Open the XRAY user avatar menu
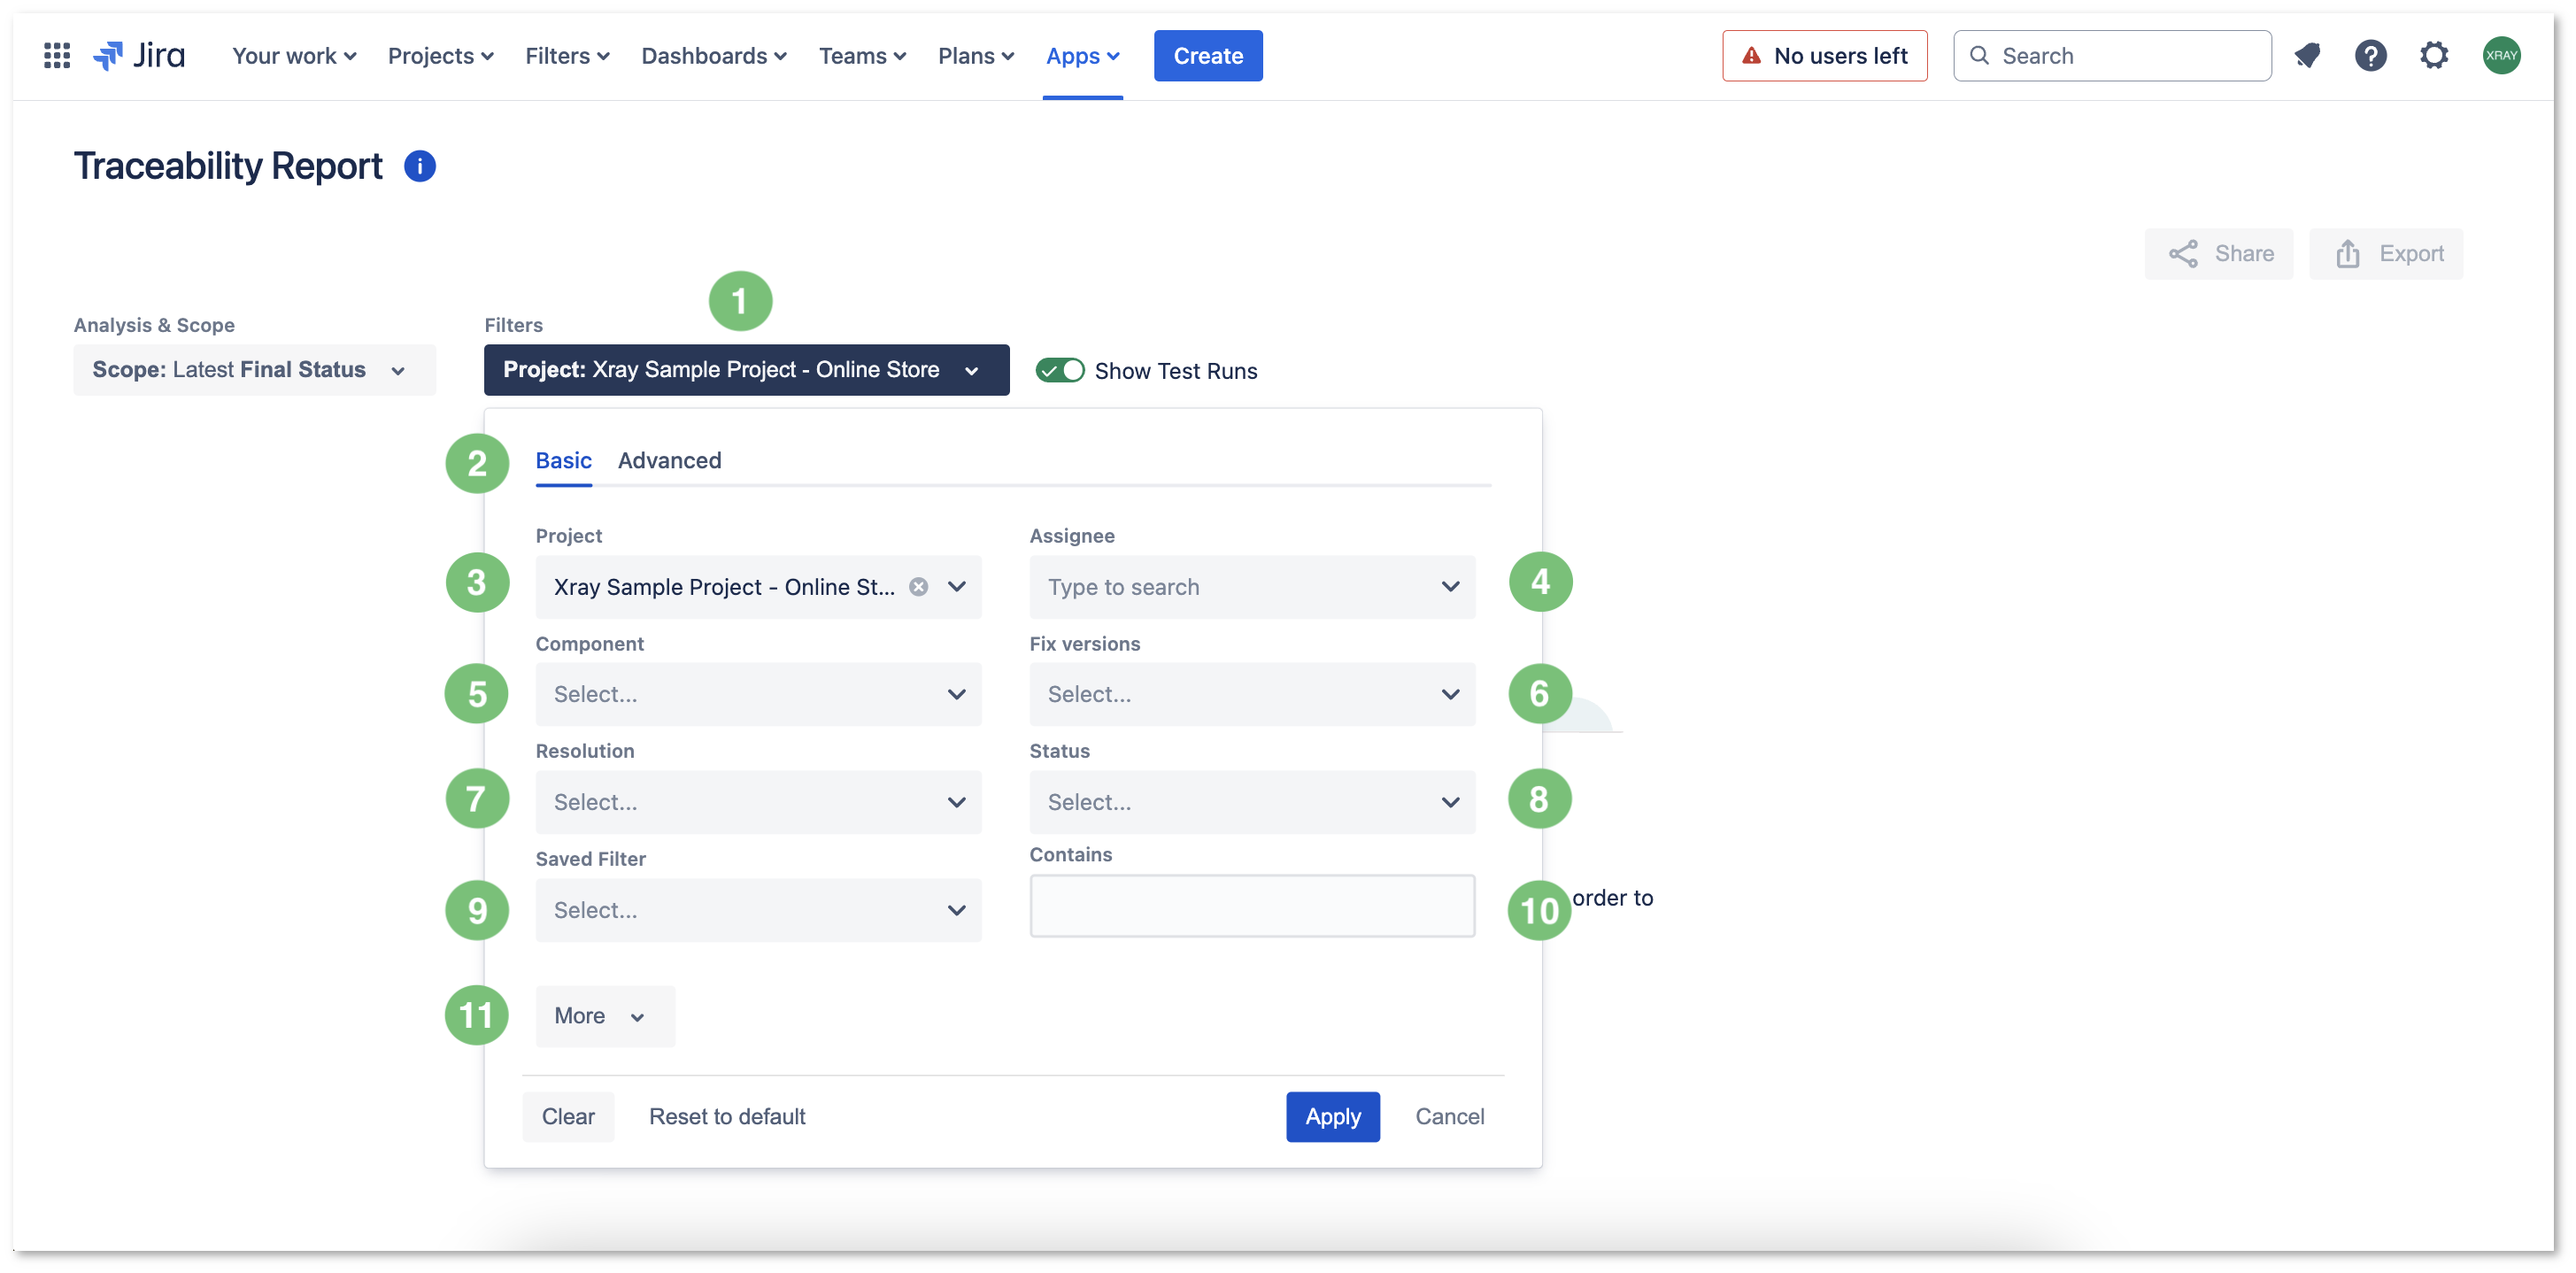 (2501, 56)
